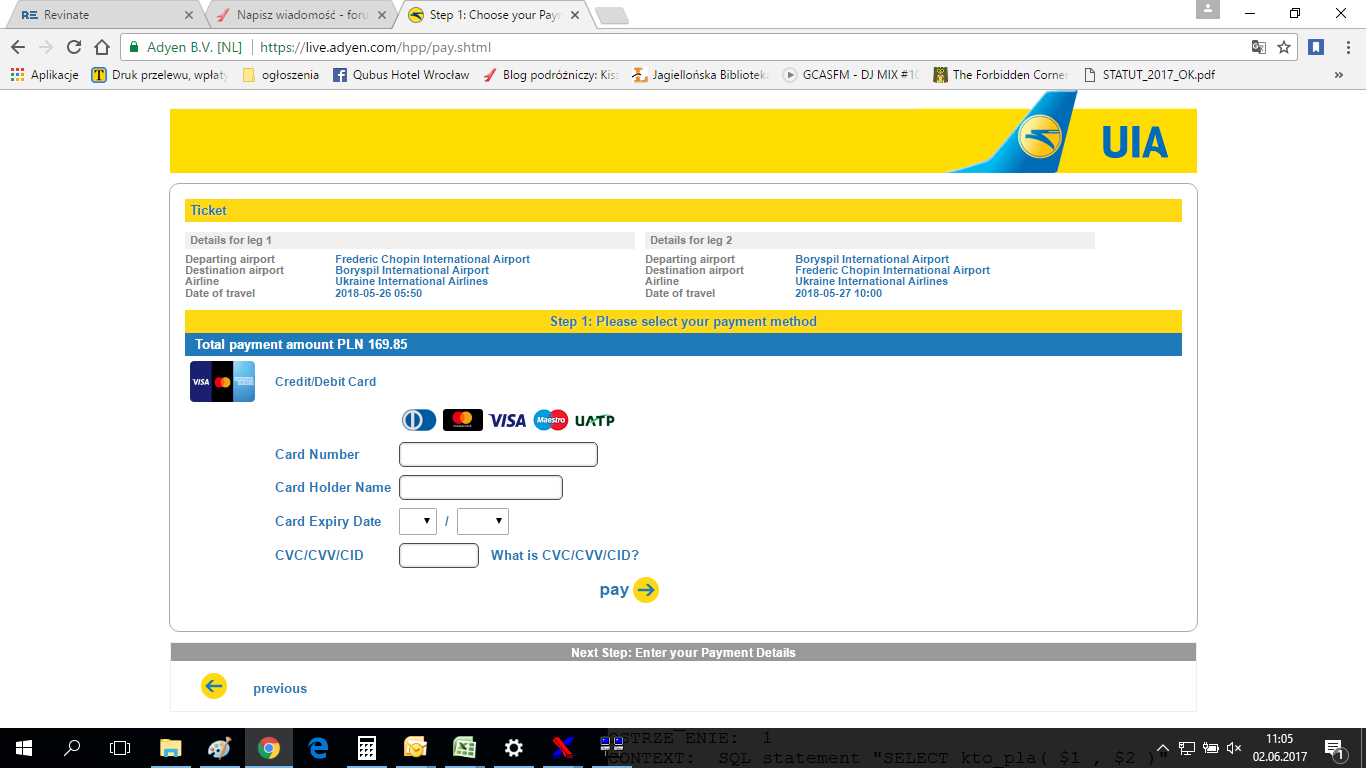Open Qubus Hotel Wrocław bookmark
This screenshot has width=1366, height=768.
pos(401,74)
